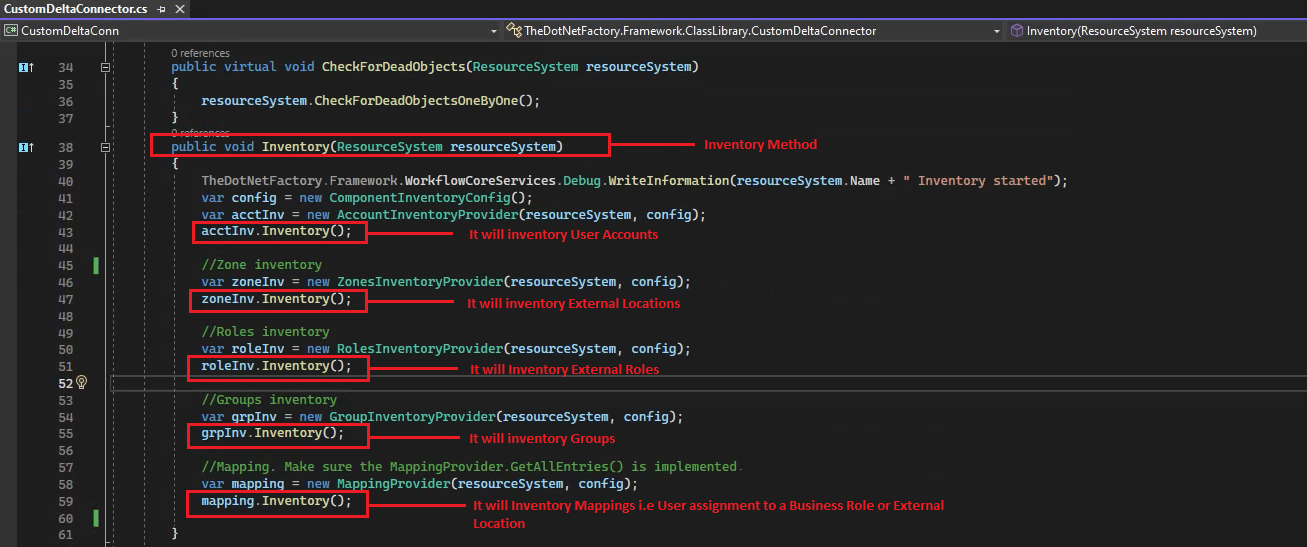The width and height of the screenshot is (1307, 547).
Task: Click the //Groups inventory comment
Action: coord(269,400)
